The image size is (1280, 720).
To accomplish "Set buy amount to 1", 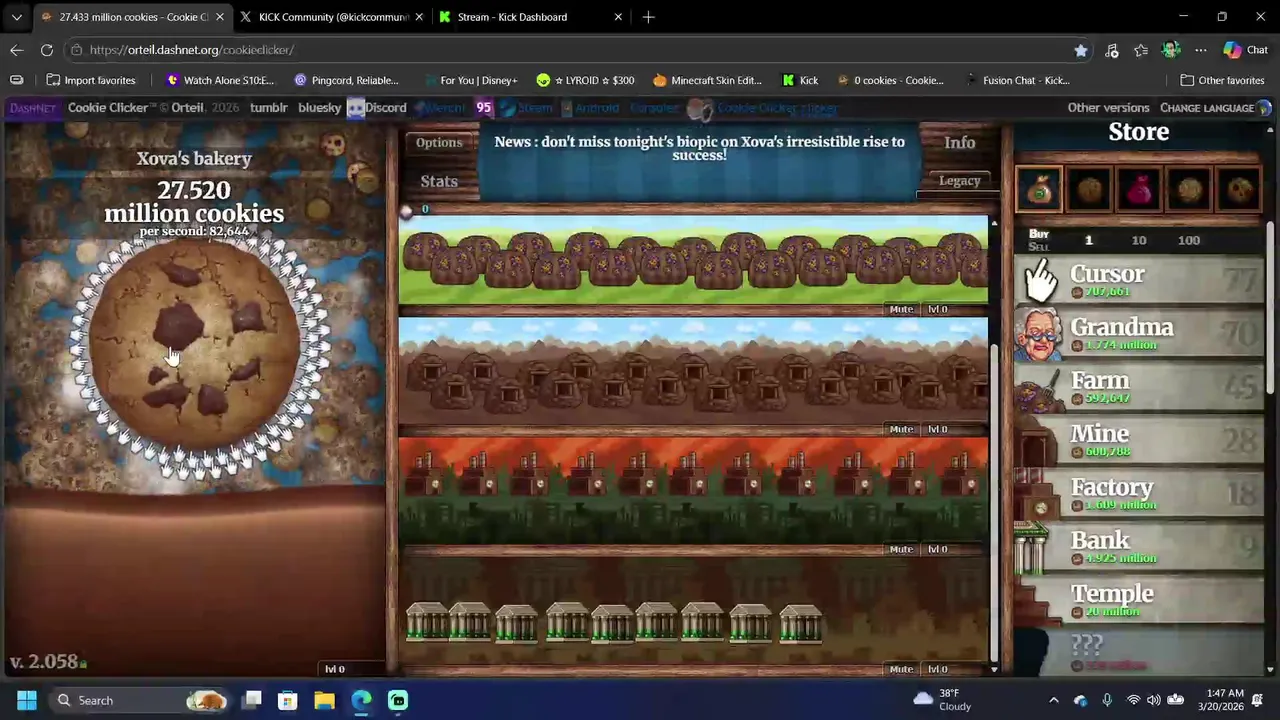I will pos(1089,240).
